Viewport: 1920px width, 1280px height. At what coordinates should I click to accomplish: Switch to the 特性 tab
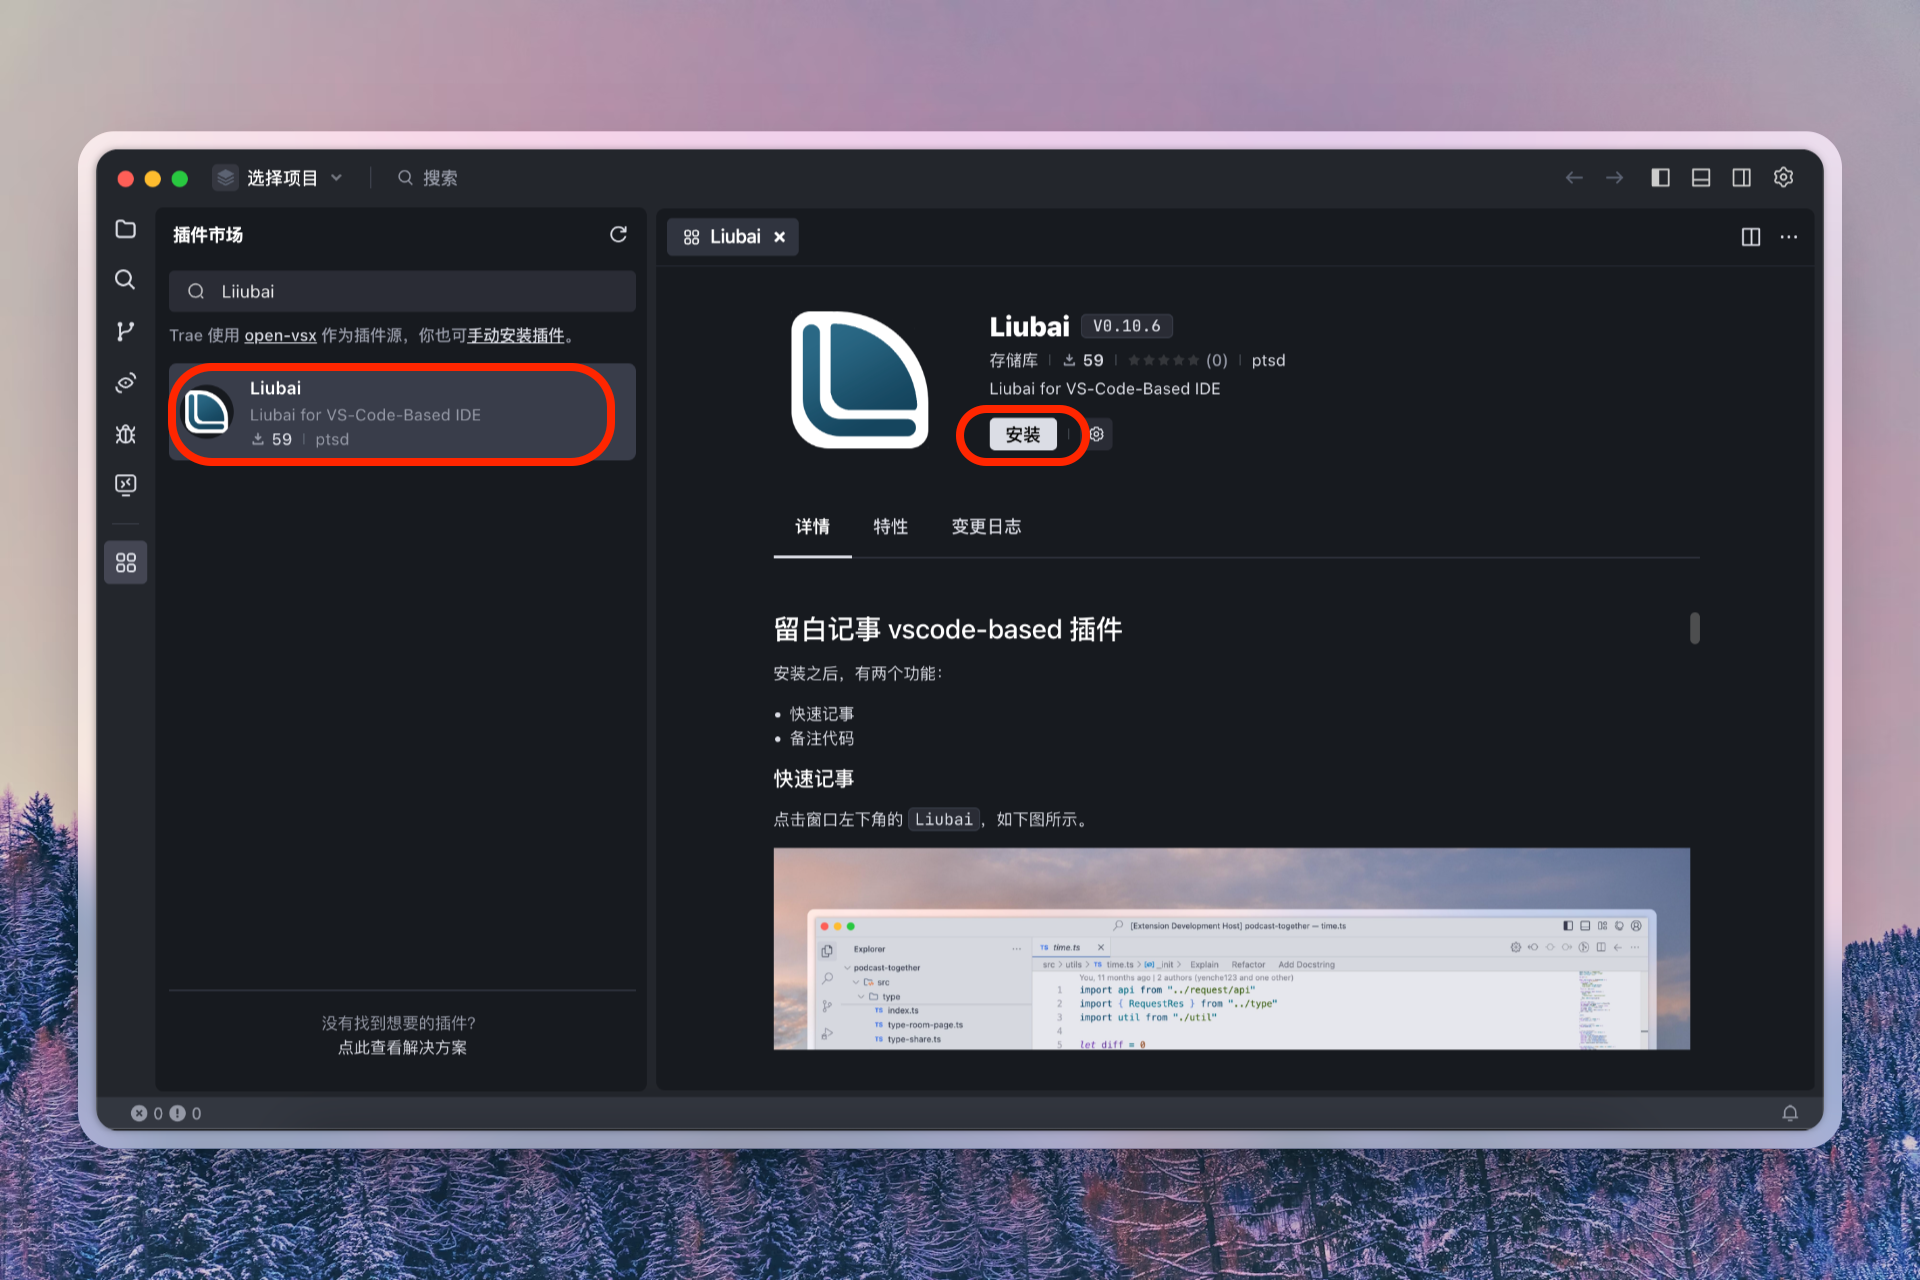(890, 527)
